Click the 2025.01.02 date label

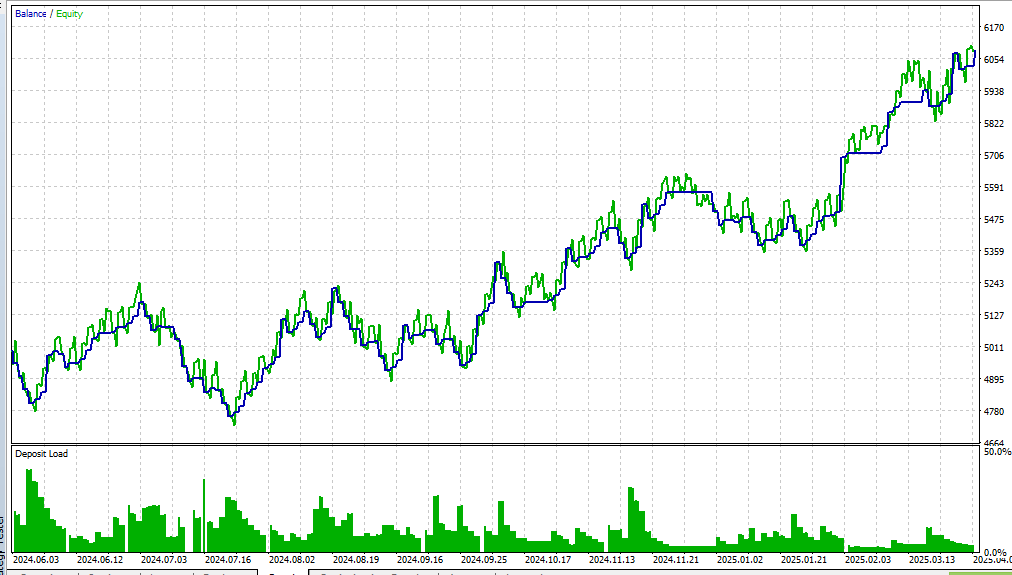click(x=740, y=560)
